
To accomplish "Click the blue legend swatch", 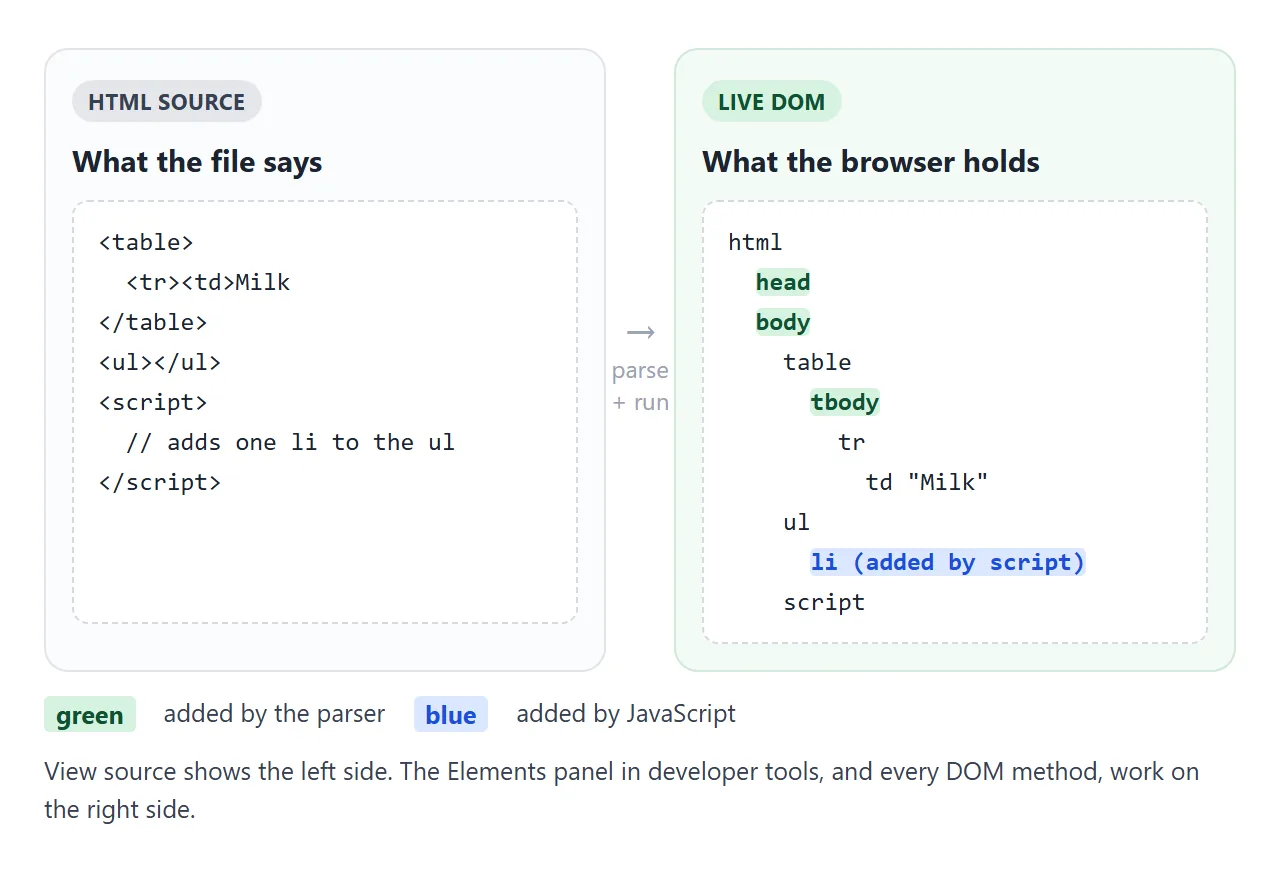I will point(451,715).
